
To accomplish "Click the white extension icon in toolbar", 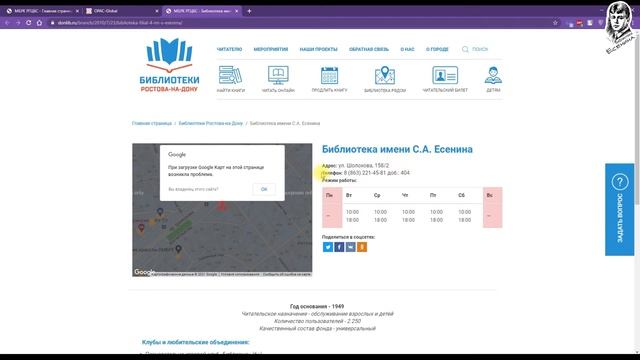I will pos(590,23).
